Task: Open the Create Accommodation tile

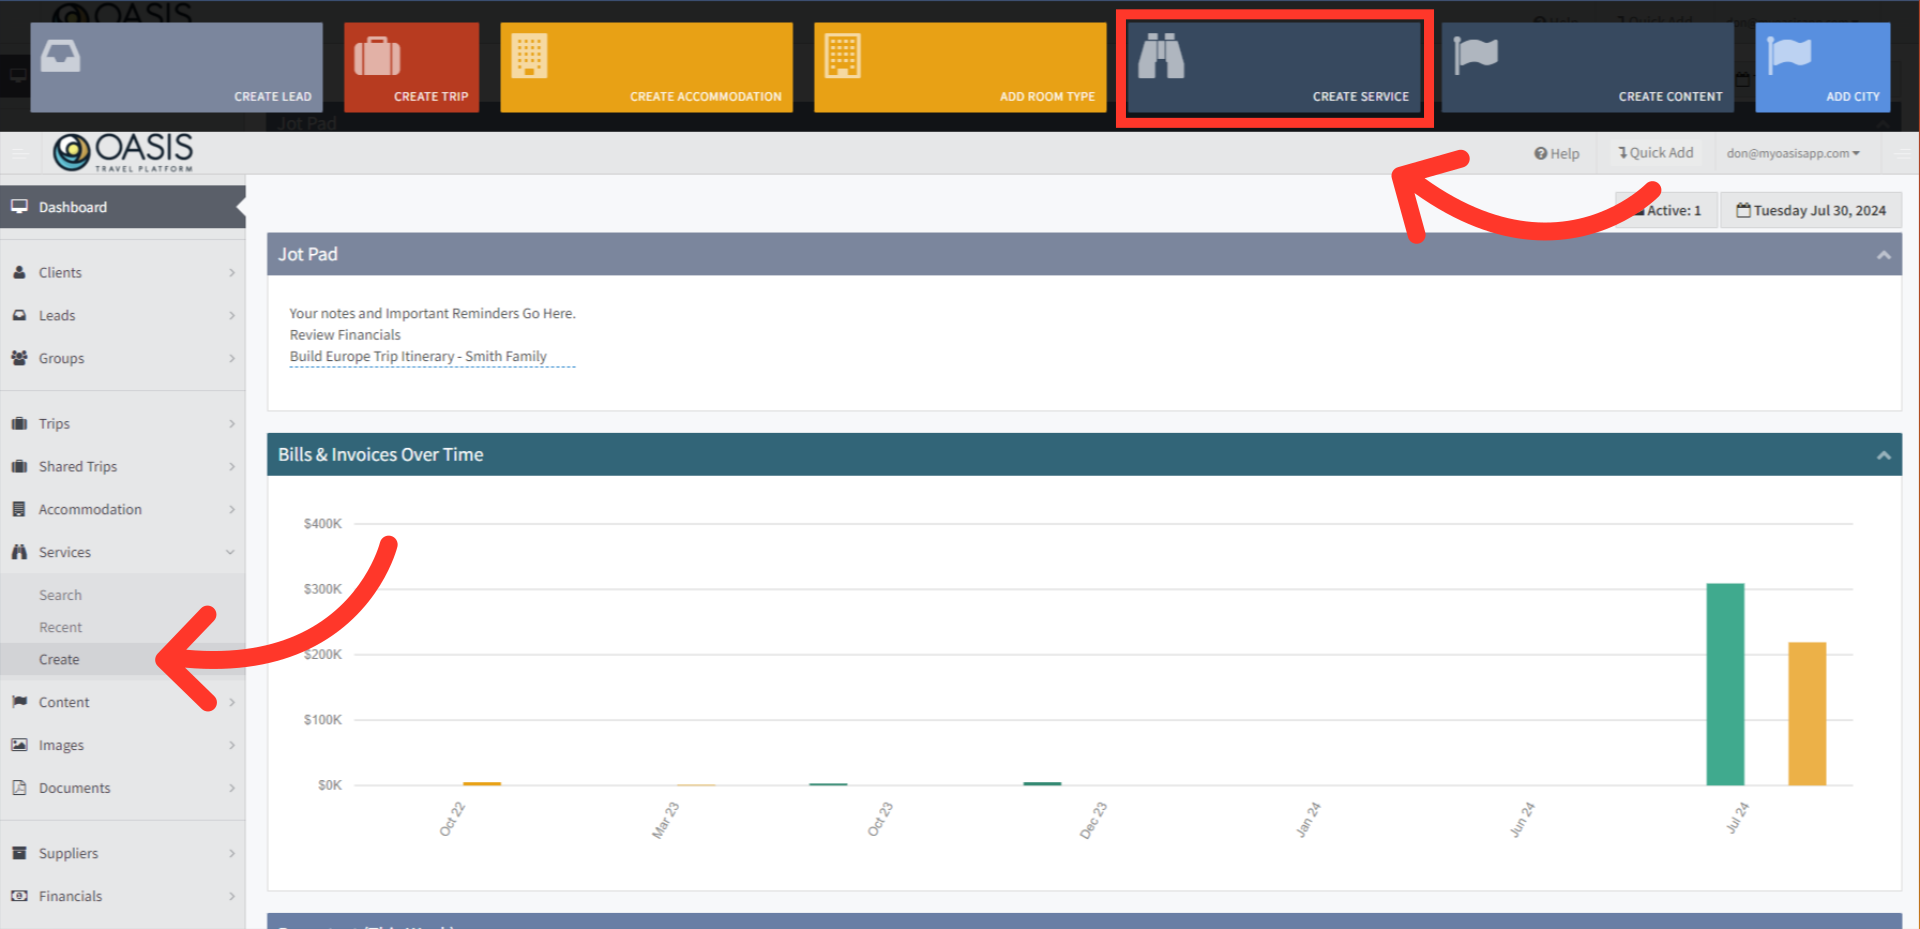Action: 646,67
